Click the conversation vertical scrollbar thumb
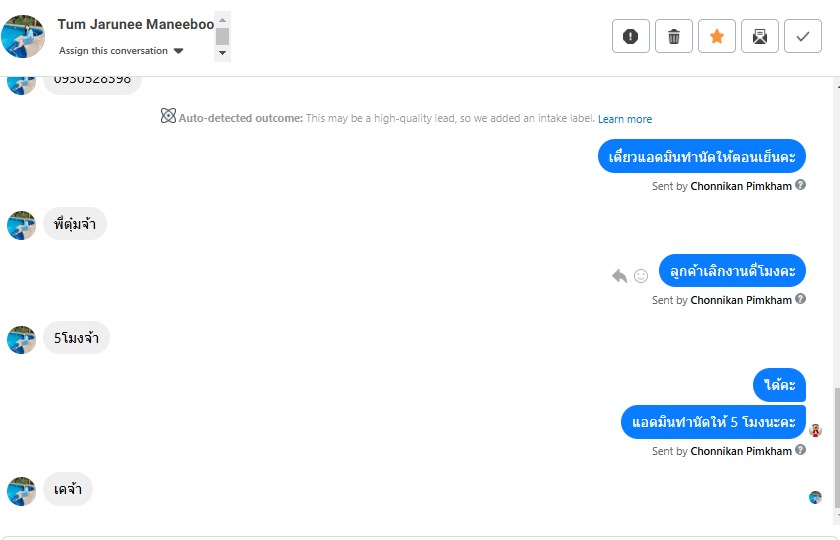Image resolution: width=840 pixels, height=540 pixels. (836, 450)
